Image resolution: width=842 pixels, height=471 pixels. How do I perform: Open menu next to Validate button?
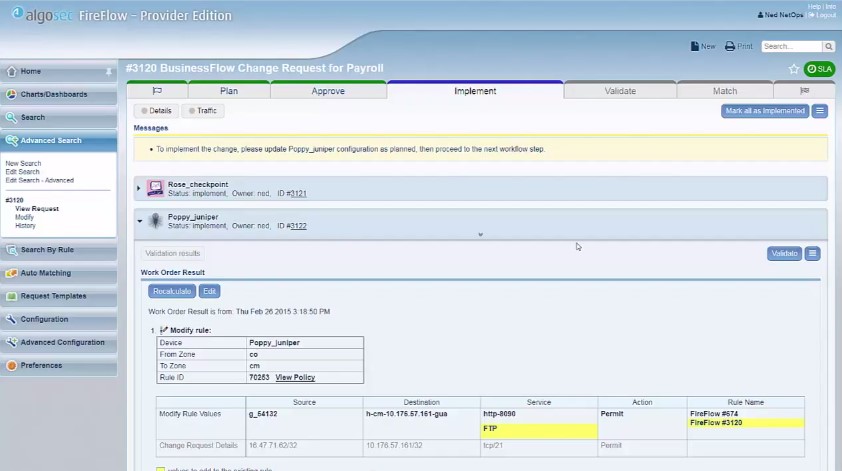[812, 253]
